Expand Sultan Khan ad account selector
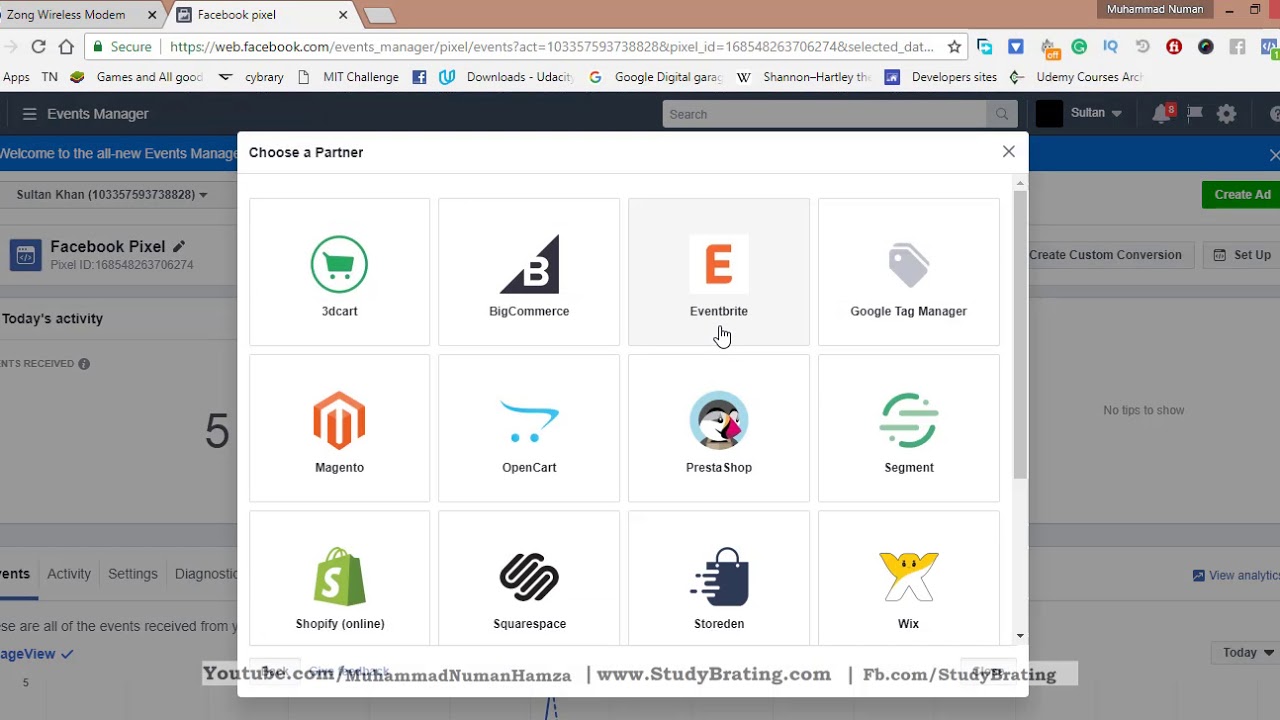 point(112,194)
